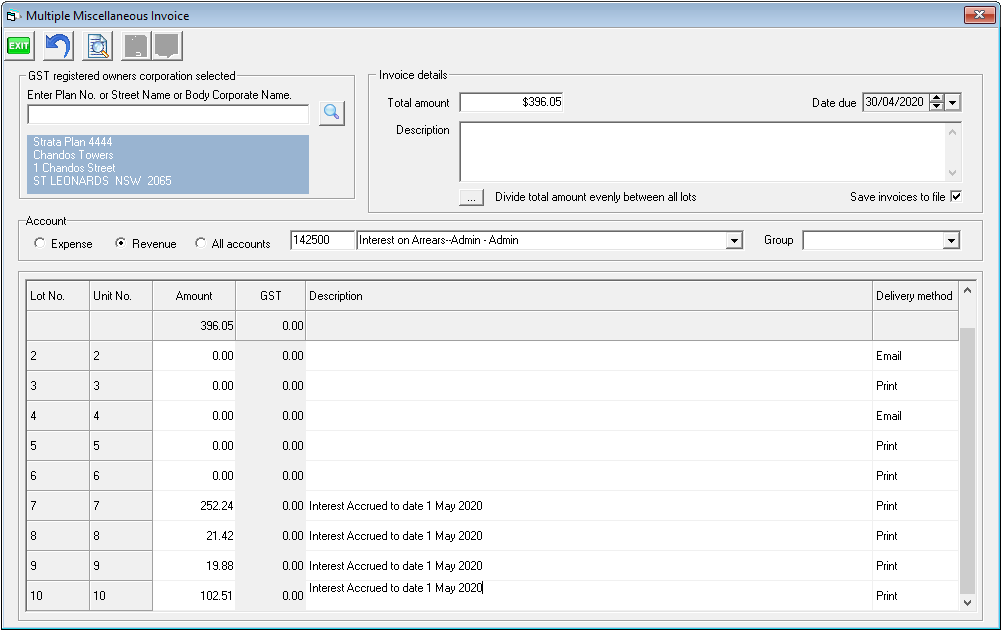
Task: Close the Multiple Miscellaneous Invoice window
Action: 979,15
